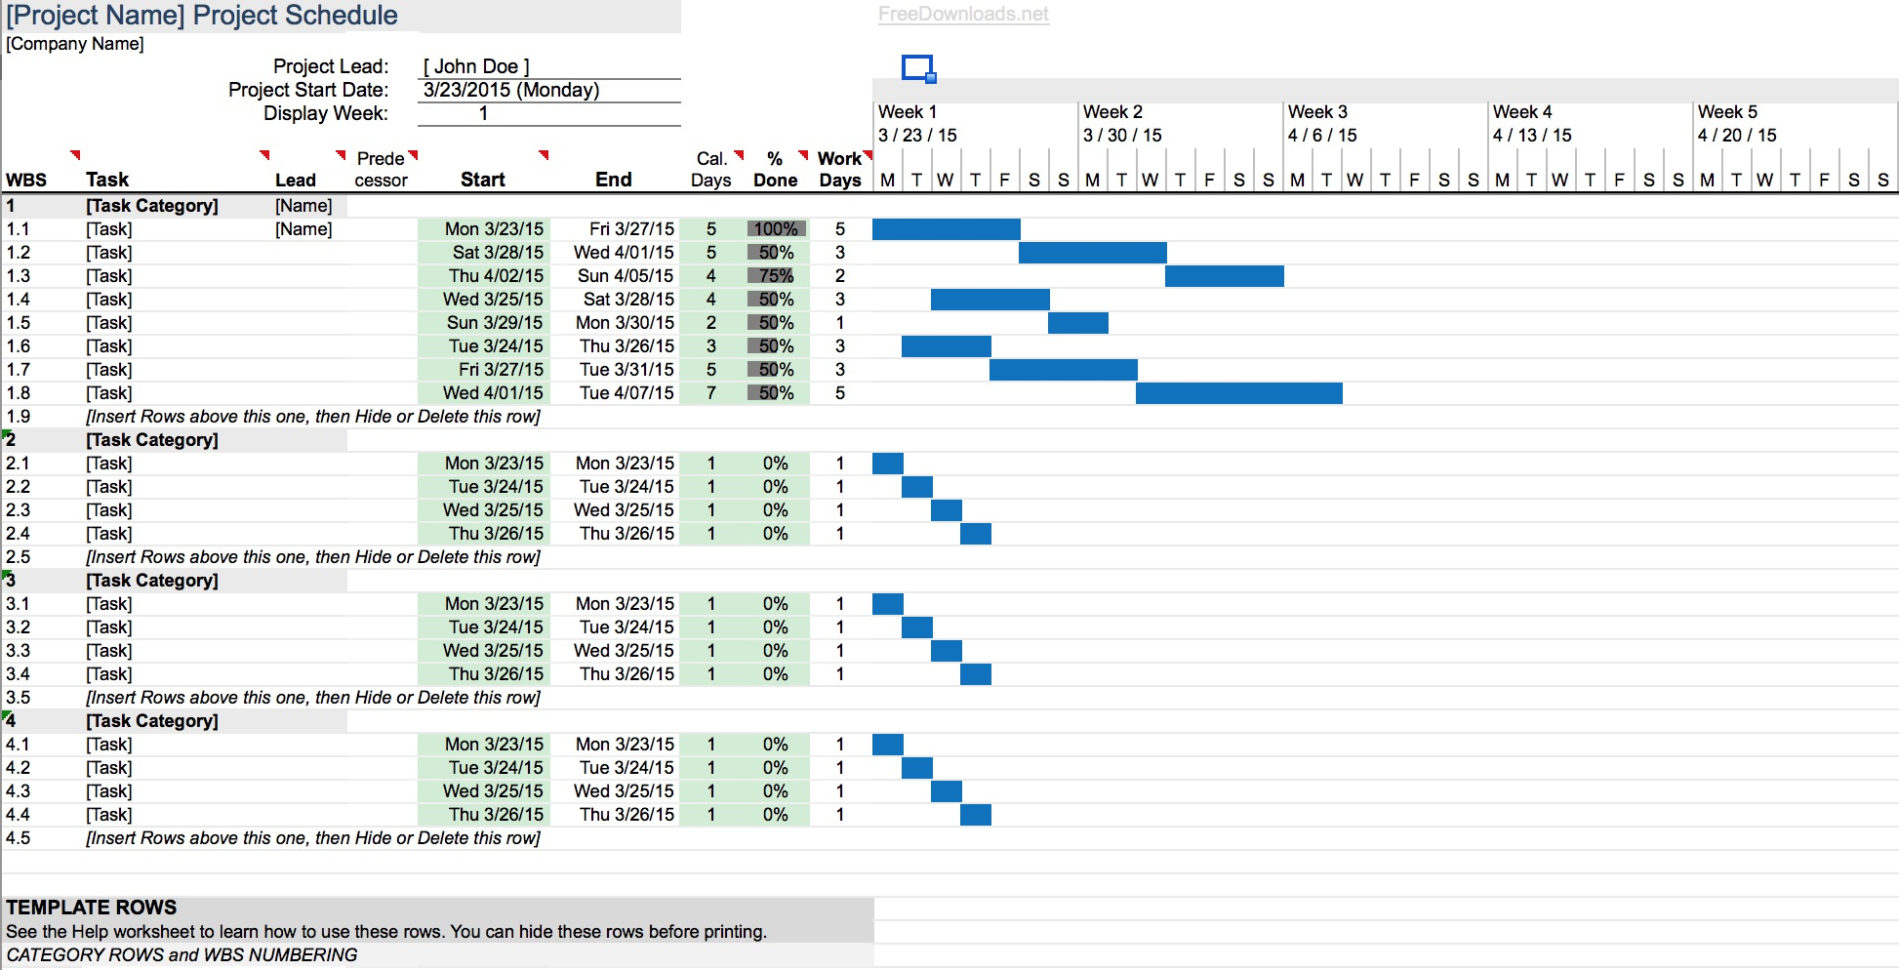Click the red marker on Task Category row 4
1899x970 pixels.
point(7,714)
